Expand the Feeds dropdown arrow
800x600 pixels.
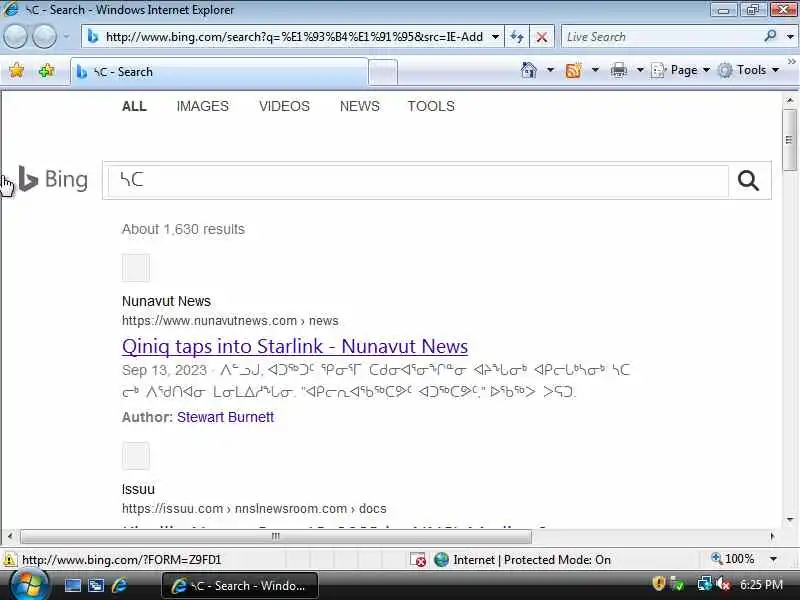[595, 70]
